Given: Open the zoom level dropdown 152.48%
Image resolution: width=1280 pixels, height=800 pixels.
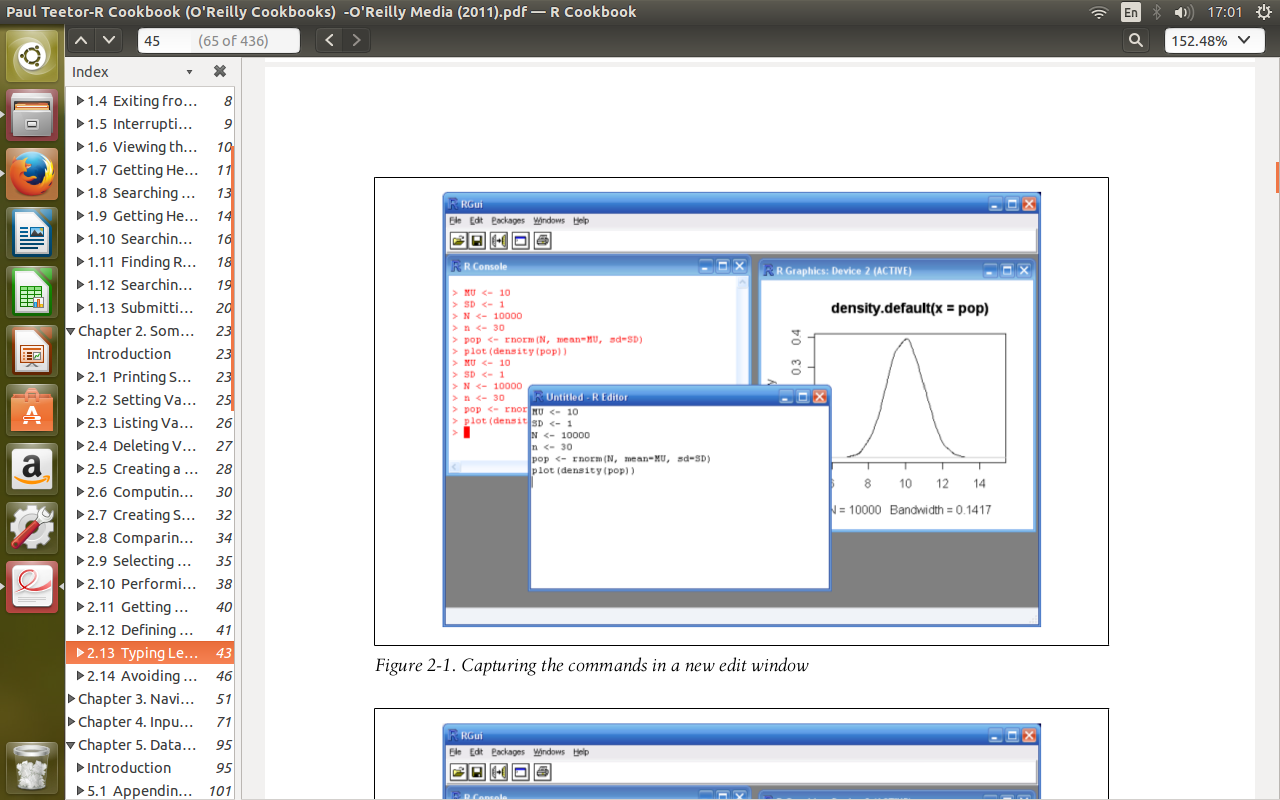Looking at the screenshot, I should click(x=1214, y=40).
